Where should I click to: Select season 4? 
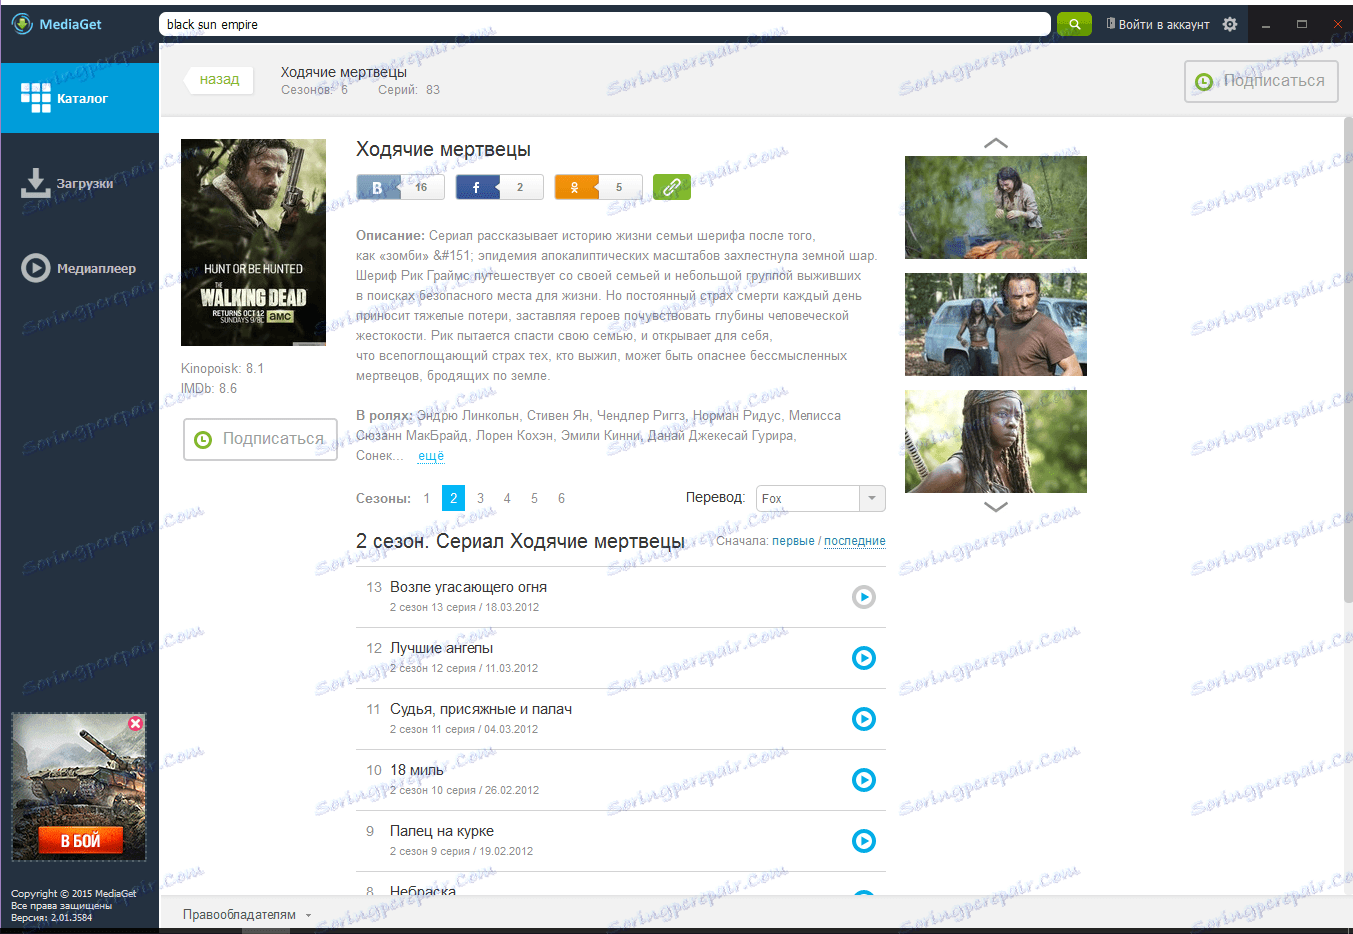(507, 498)
